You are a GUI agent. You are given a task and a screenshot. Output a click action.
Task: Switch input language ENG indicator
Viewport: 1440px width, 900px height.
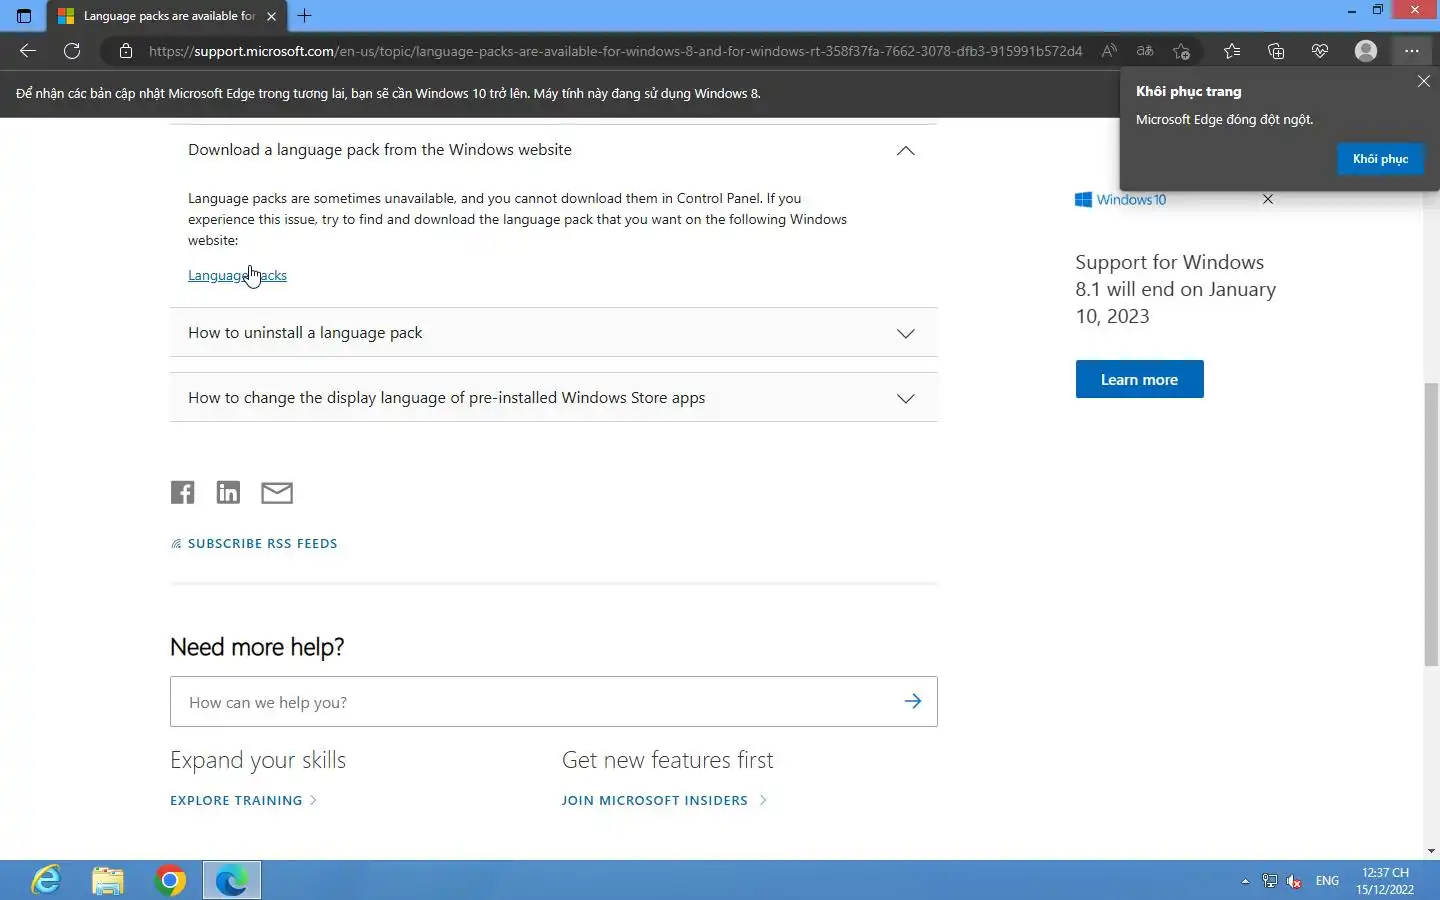1327,881
